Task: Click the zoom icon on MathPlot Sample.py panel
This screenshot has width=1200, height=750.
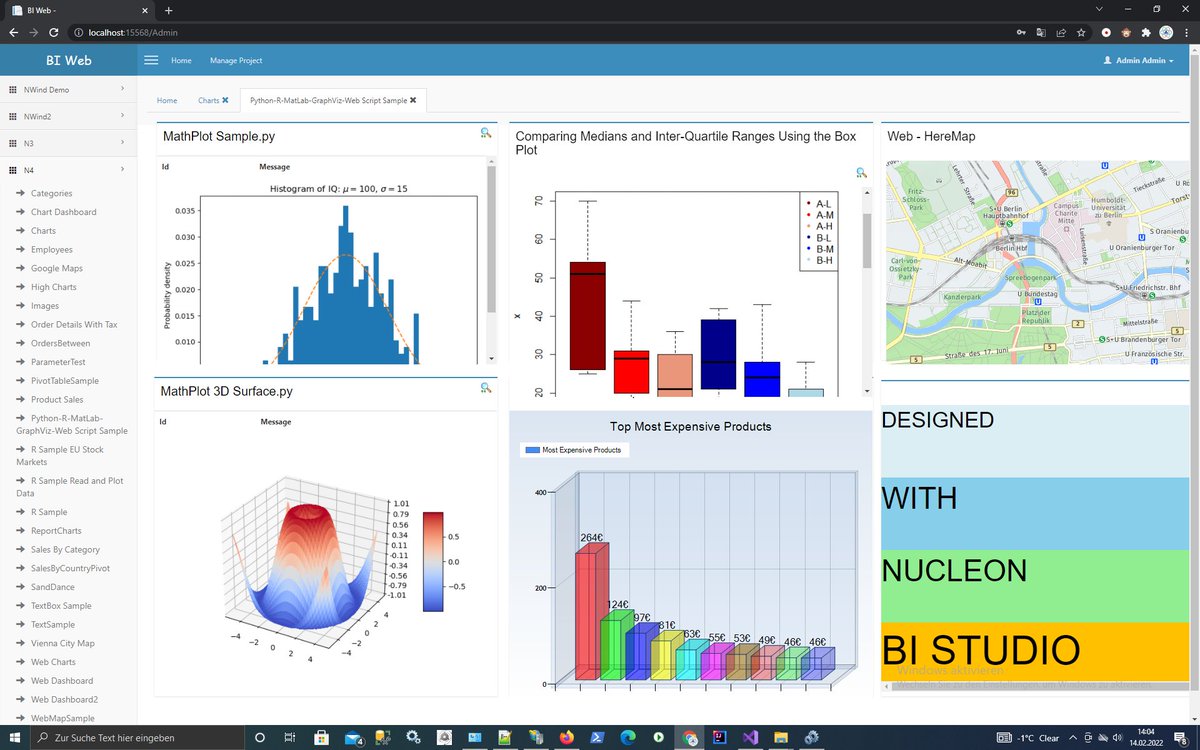Action: [486, 133]
